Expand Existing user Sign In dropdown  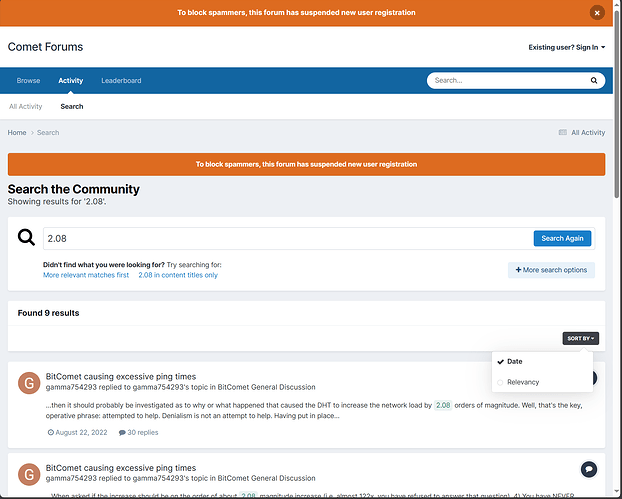click(x=567, y=47)
